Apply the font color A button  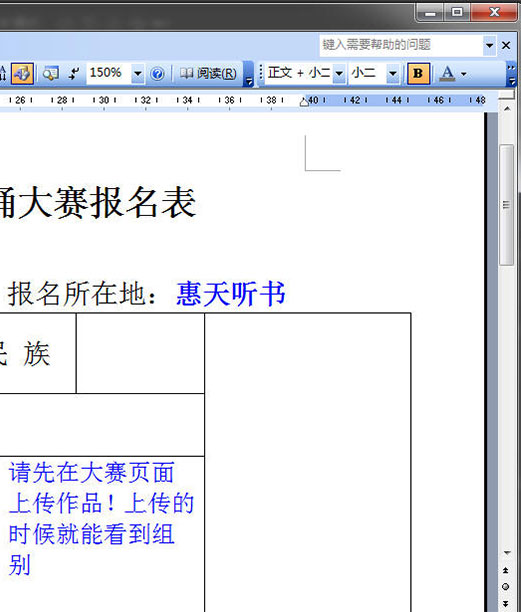click(x=447, y=73)
